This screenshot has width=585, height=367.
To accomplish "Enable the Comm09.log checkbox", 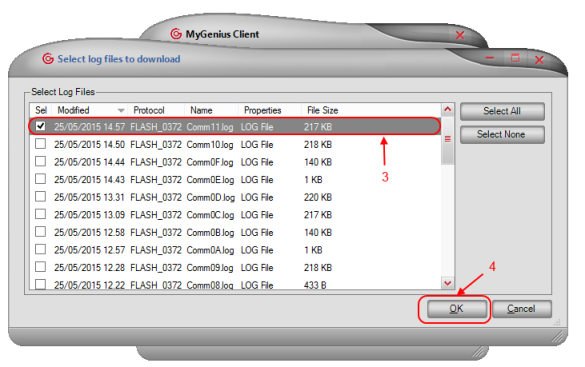I will click(40, 267).
